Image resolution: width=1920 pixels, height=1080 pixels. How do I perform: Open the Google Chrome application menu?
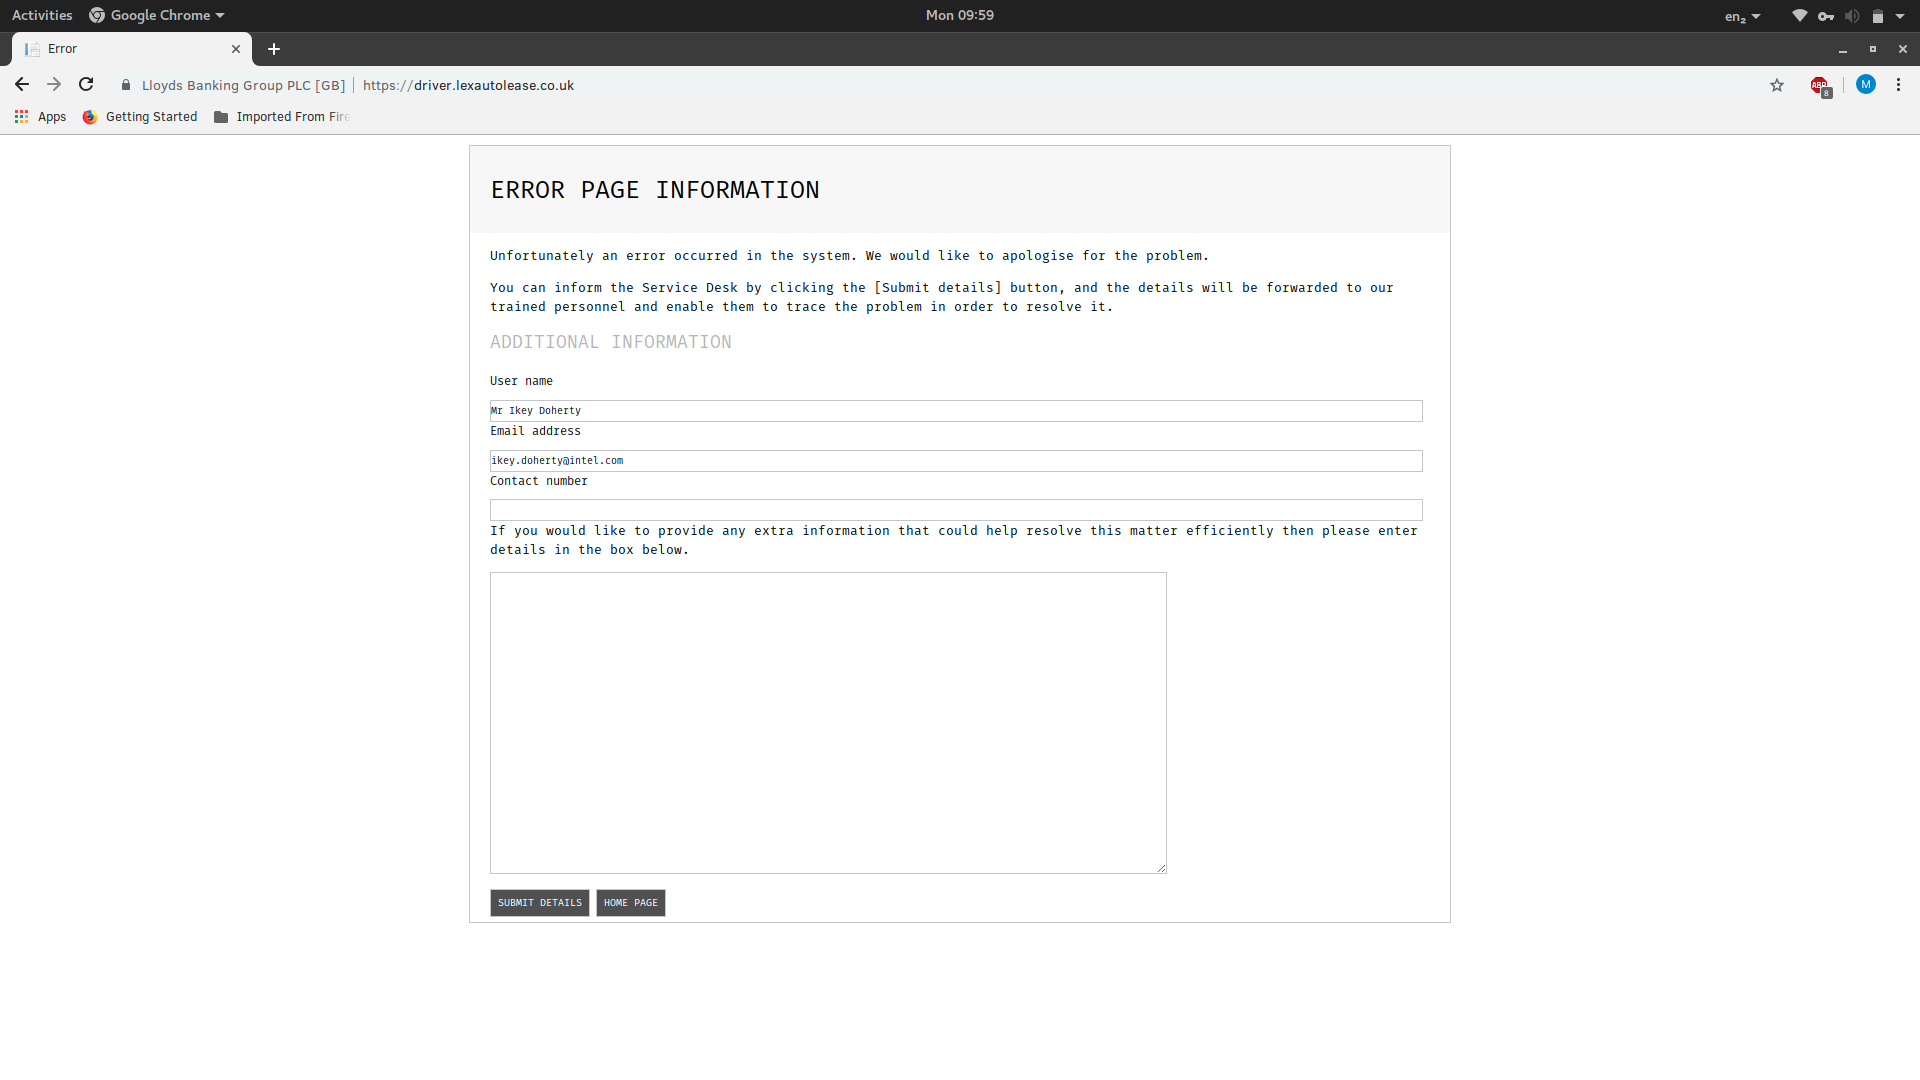coord(157,15)
